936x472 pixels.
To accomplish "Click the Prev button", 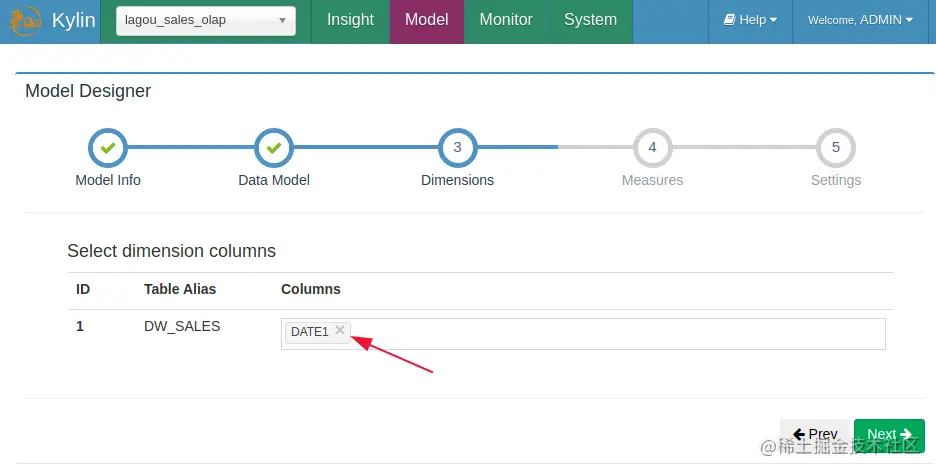I will 814,434.
